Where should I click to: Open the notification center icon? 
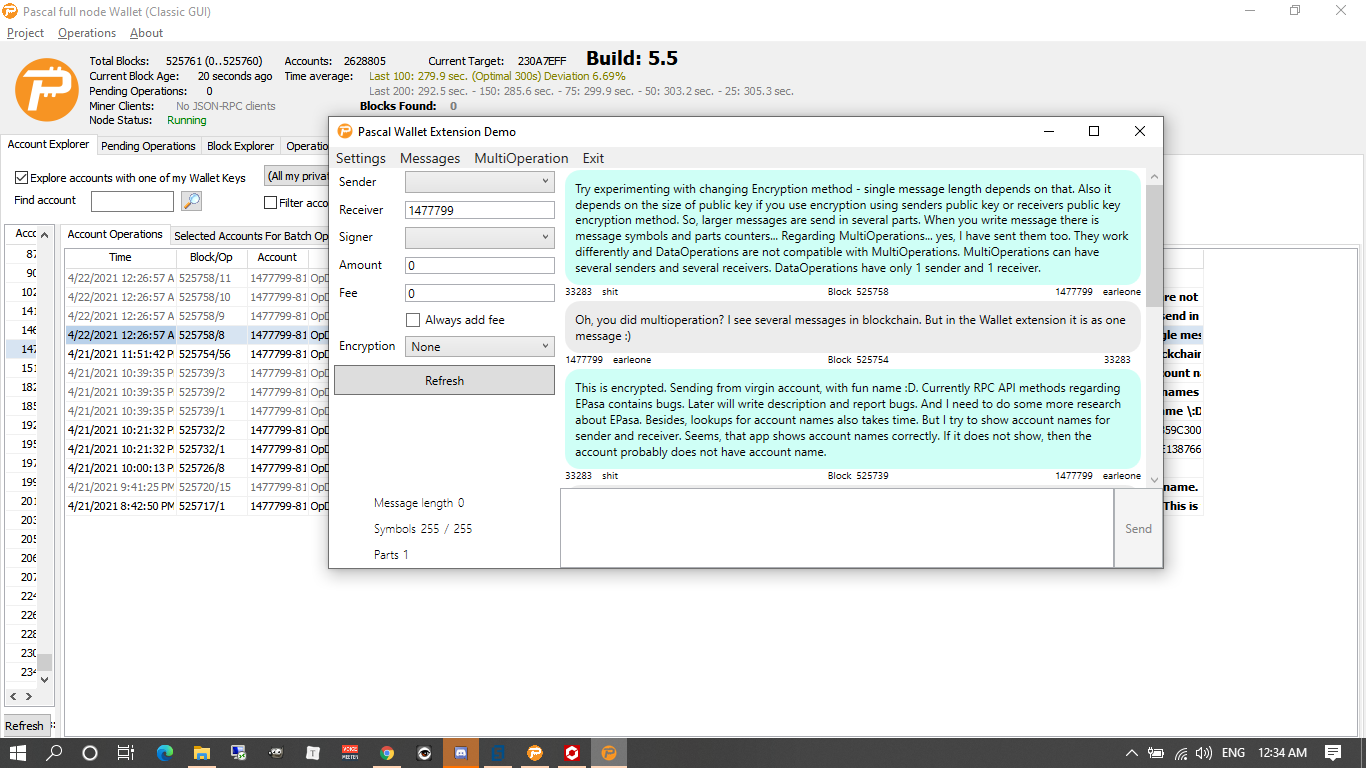click(x=1333, y=753)
